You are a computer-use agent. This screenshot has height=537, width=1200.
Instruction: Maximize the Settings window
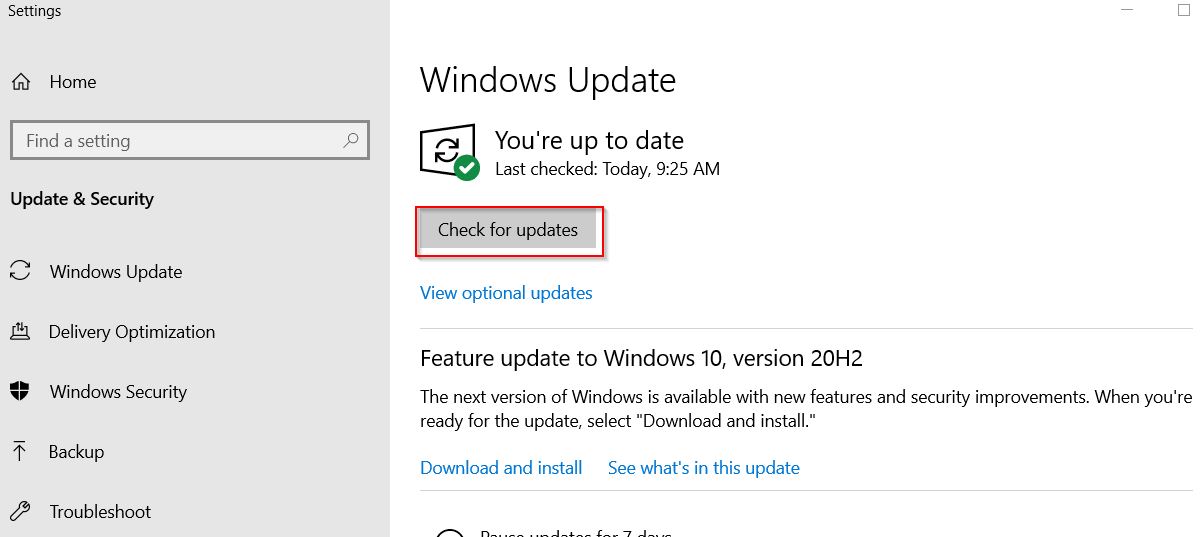tap(1183, 9)
